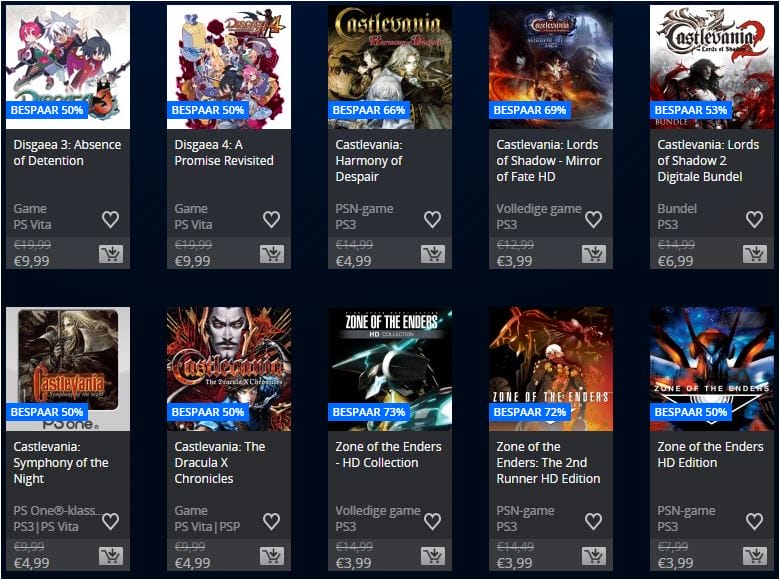780x580 pixels.
Task: Add Zone of the Enders HD Edition to cart
Action: pyautogui.click(x=755, y=556)
